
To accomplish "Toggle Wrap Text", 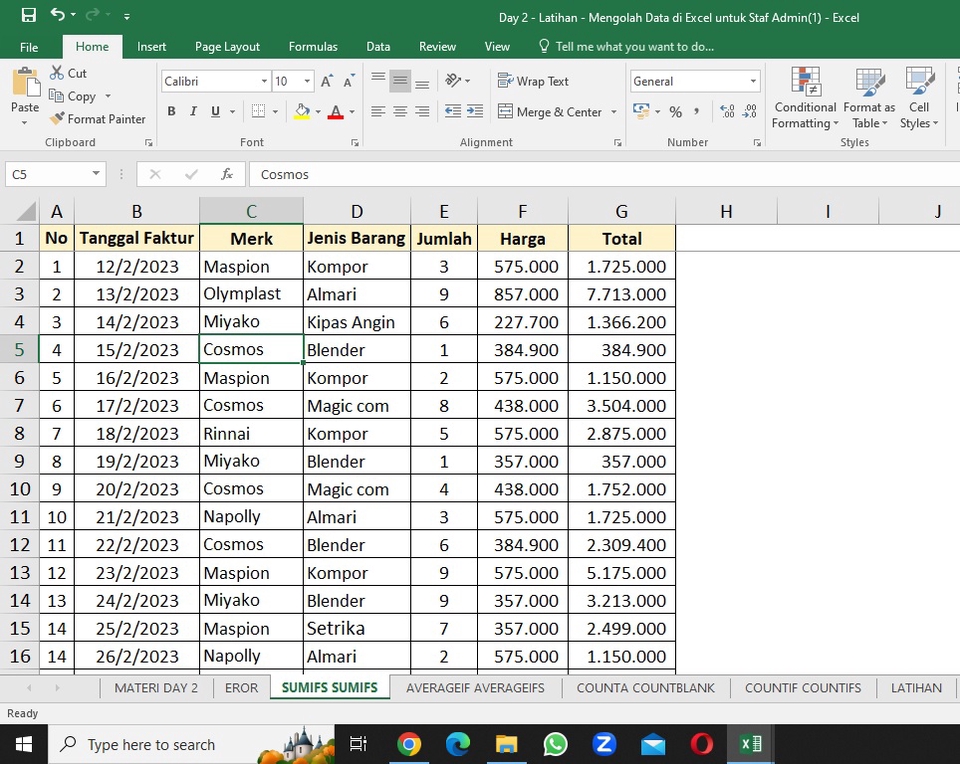I will (533, 81).
